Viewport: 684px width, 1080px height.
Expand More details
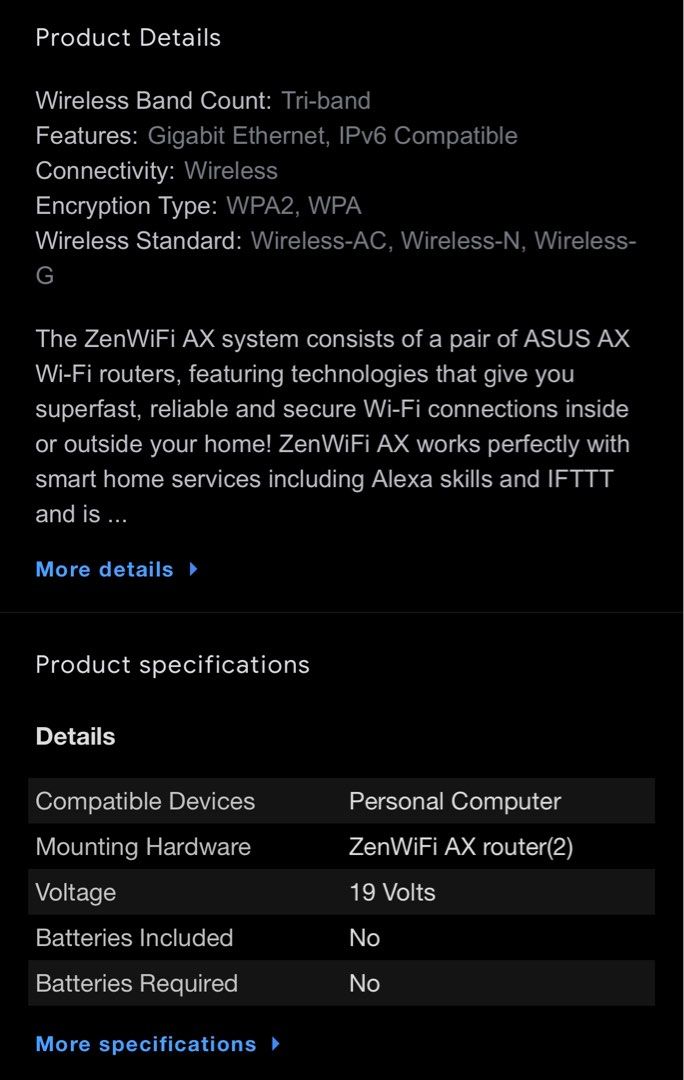pos(104,569)
